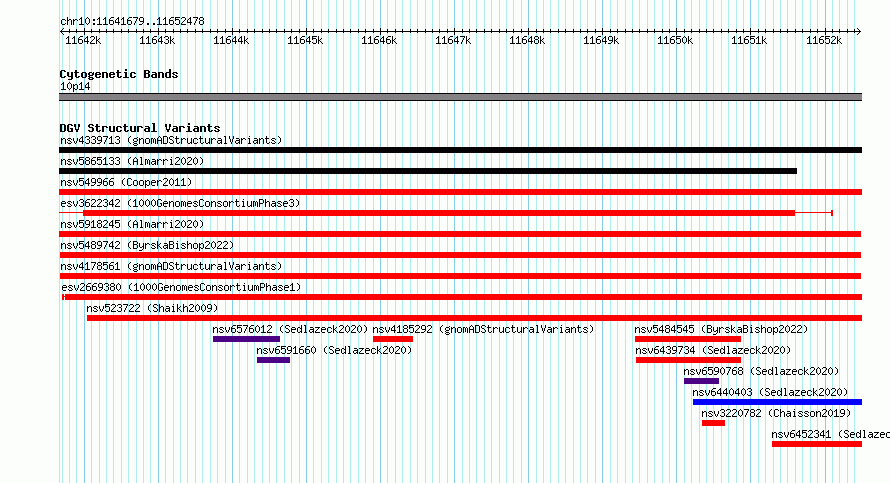Screen dimensions: 890x483
Task: Open nsv6439734 (Sedlazeck2020) label
Action: click(713, 350)
